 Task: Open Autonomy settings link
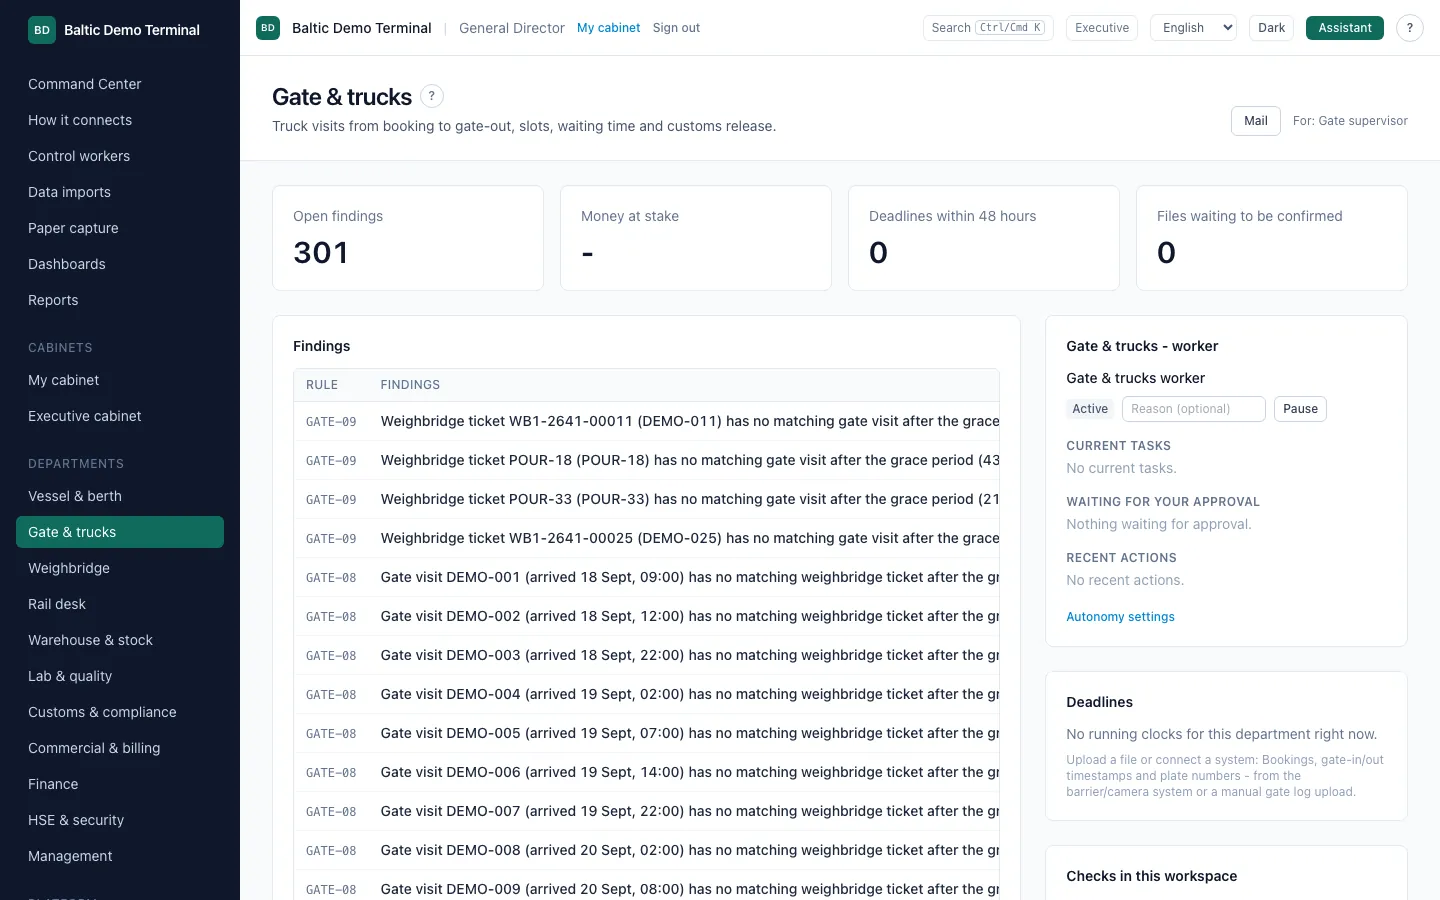(1120, 617)
